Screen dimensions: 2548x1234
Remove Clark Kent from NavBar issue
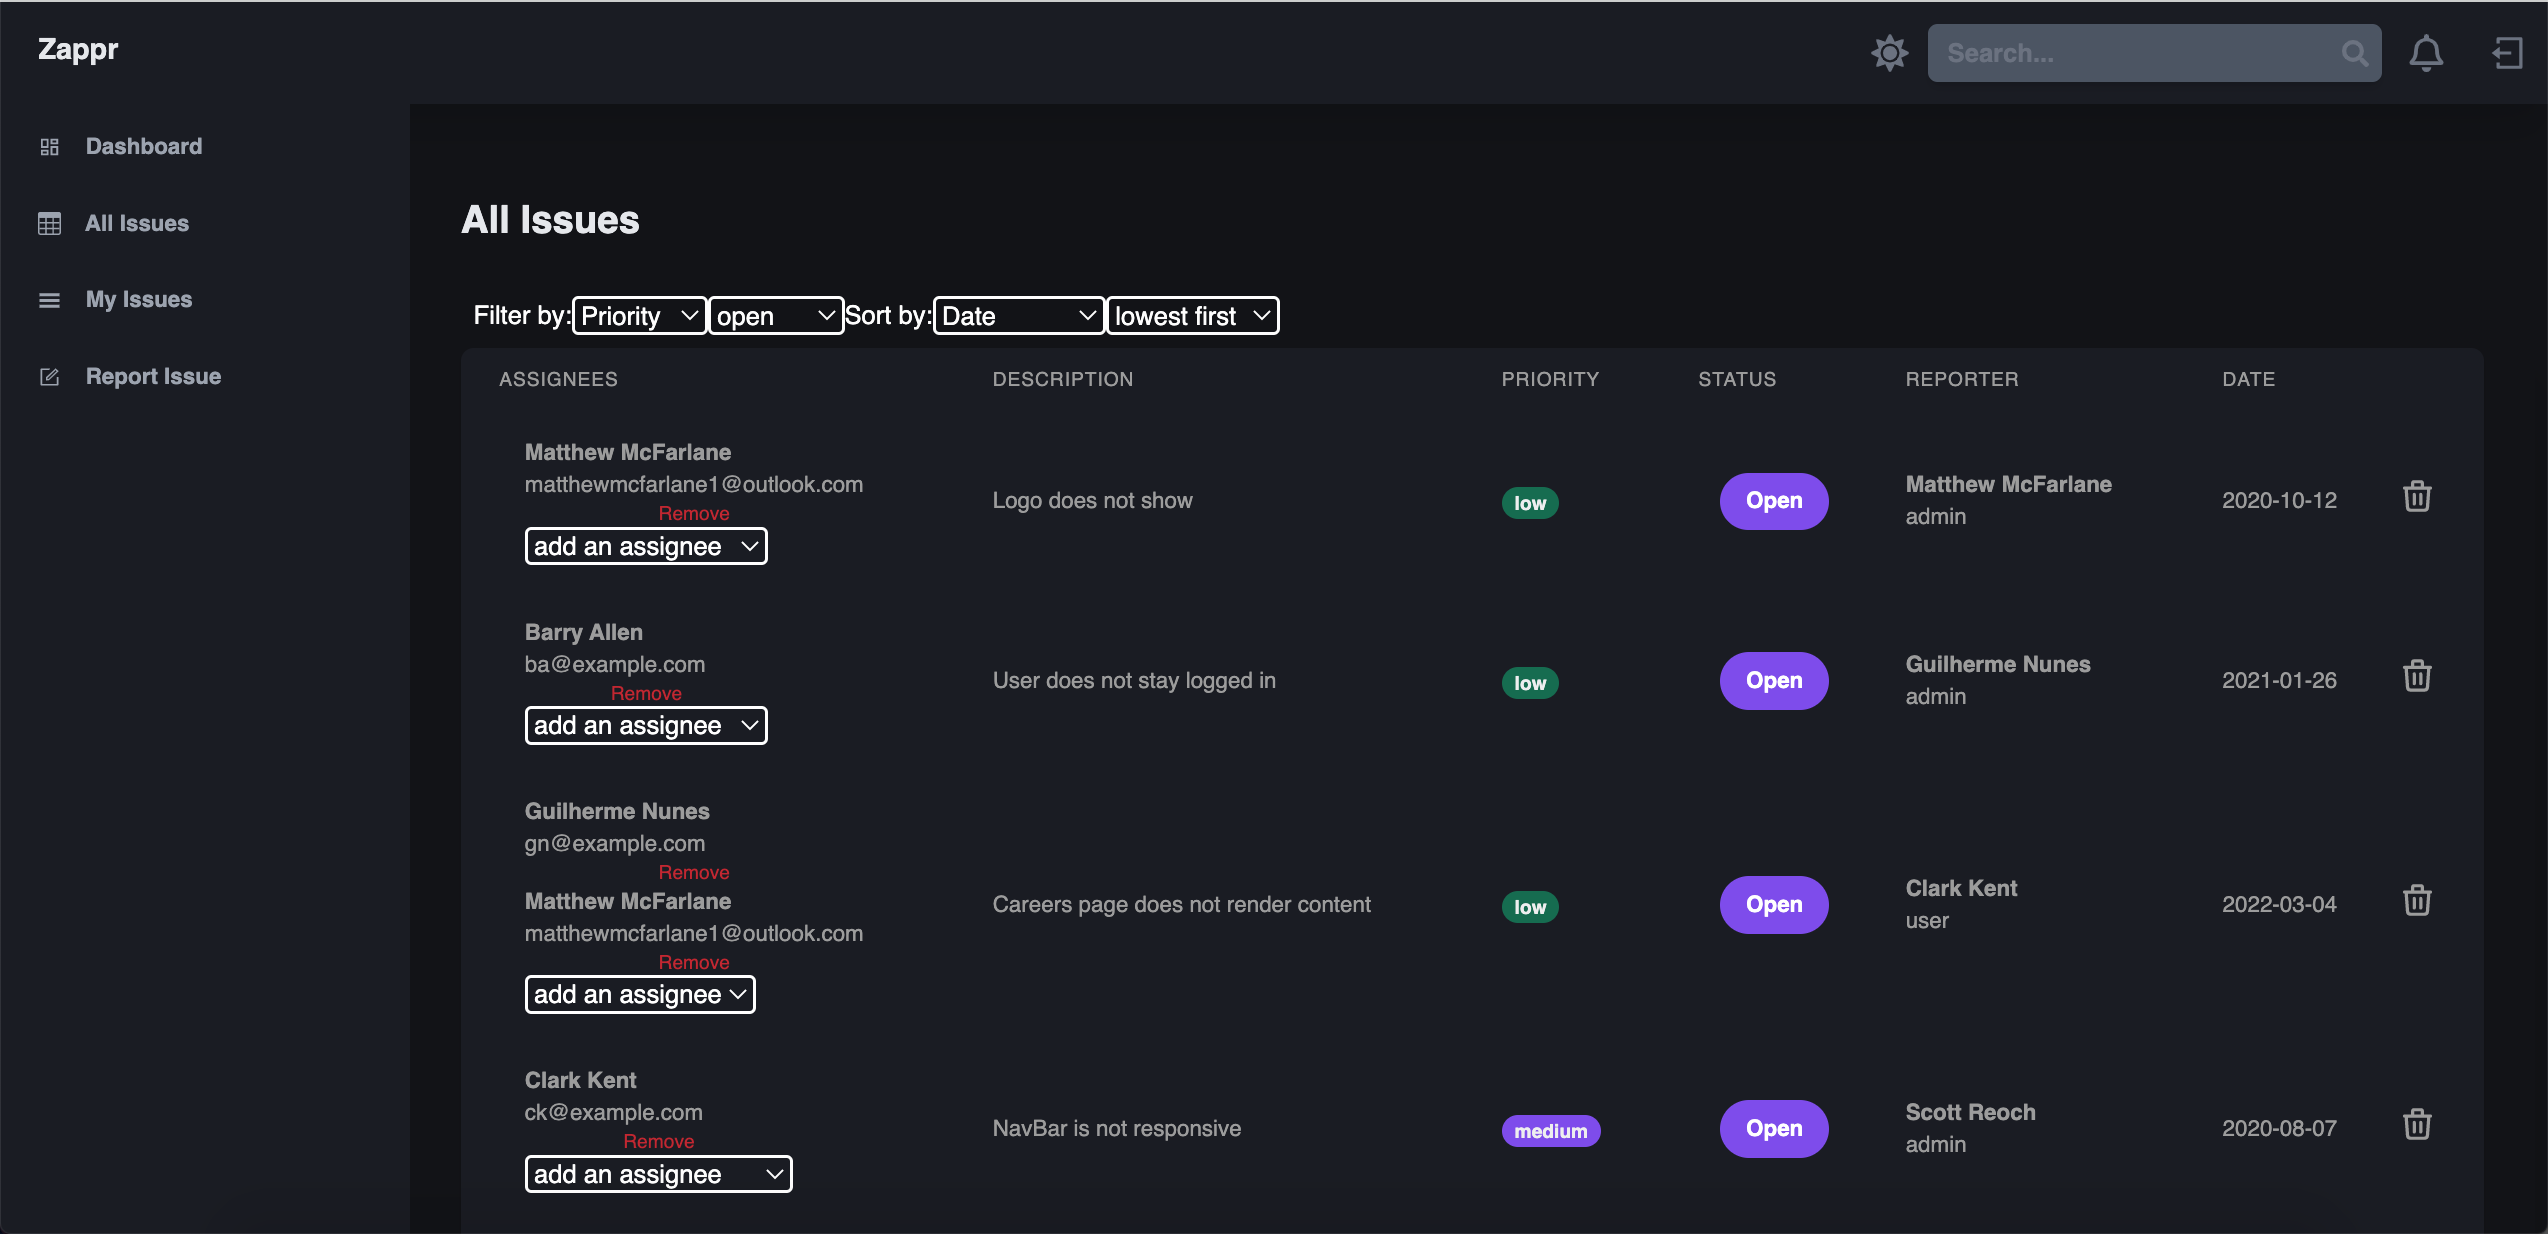point(658,1141)
